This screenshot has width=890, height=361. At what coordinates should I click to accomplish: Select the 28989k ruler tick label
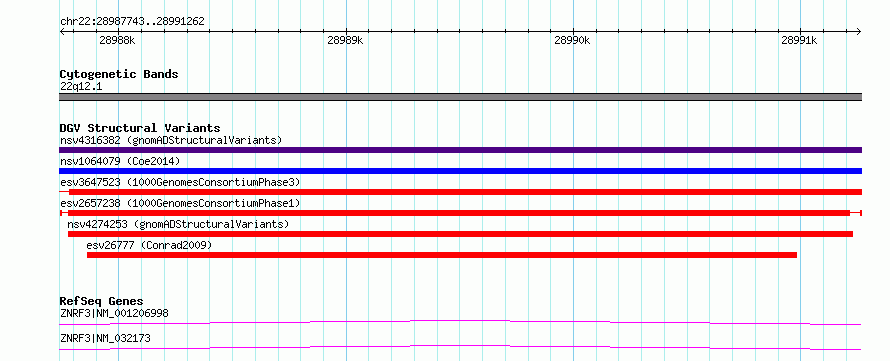point(345,40)
